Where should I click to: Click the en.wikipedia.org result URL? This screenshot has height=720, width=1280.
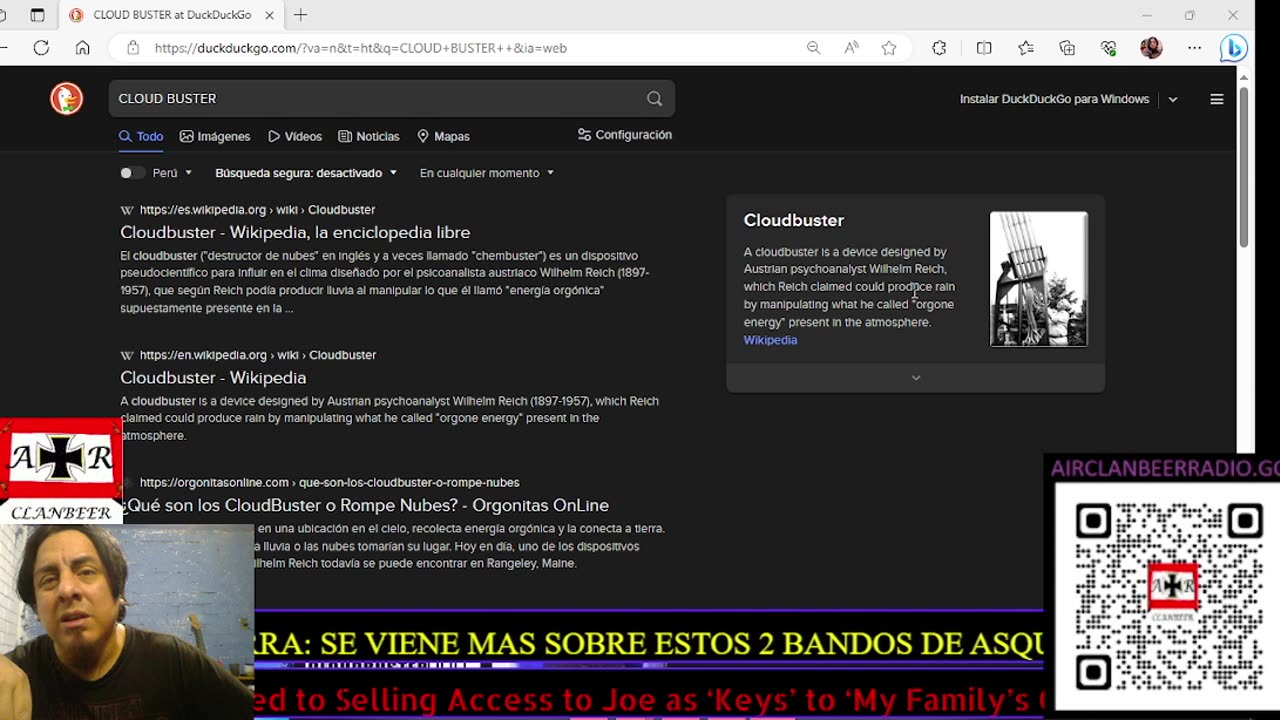pos(257,355)
